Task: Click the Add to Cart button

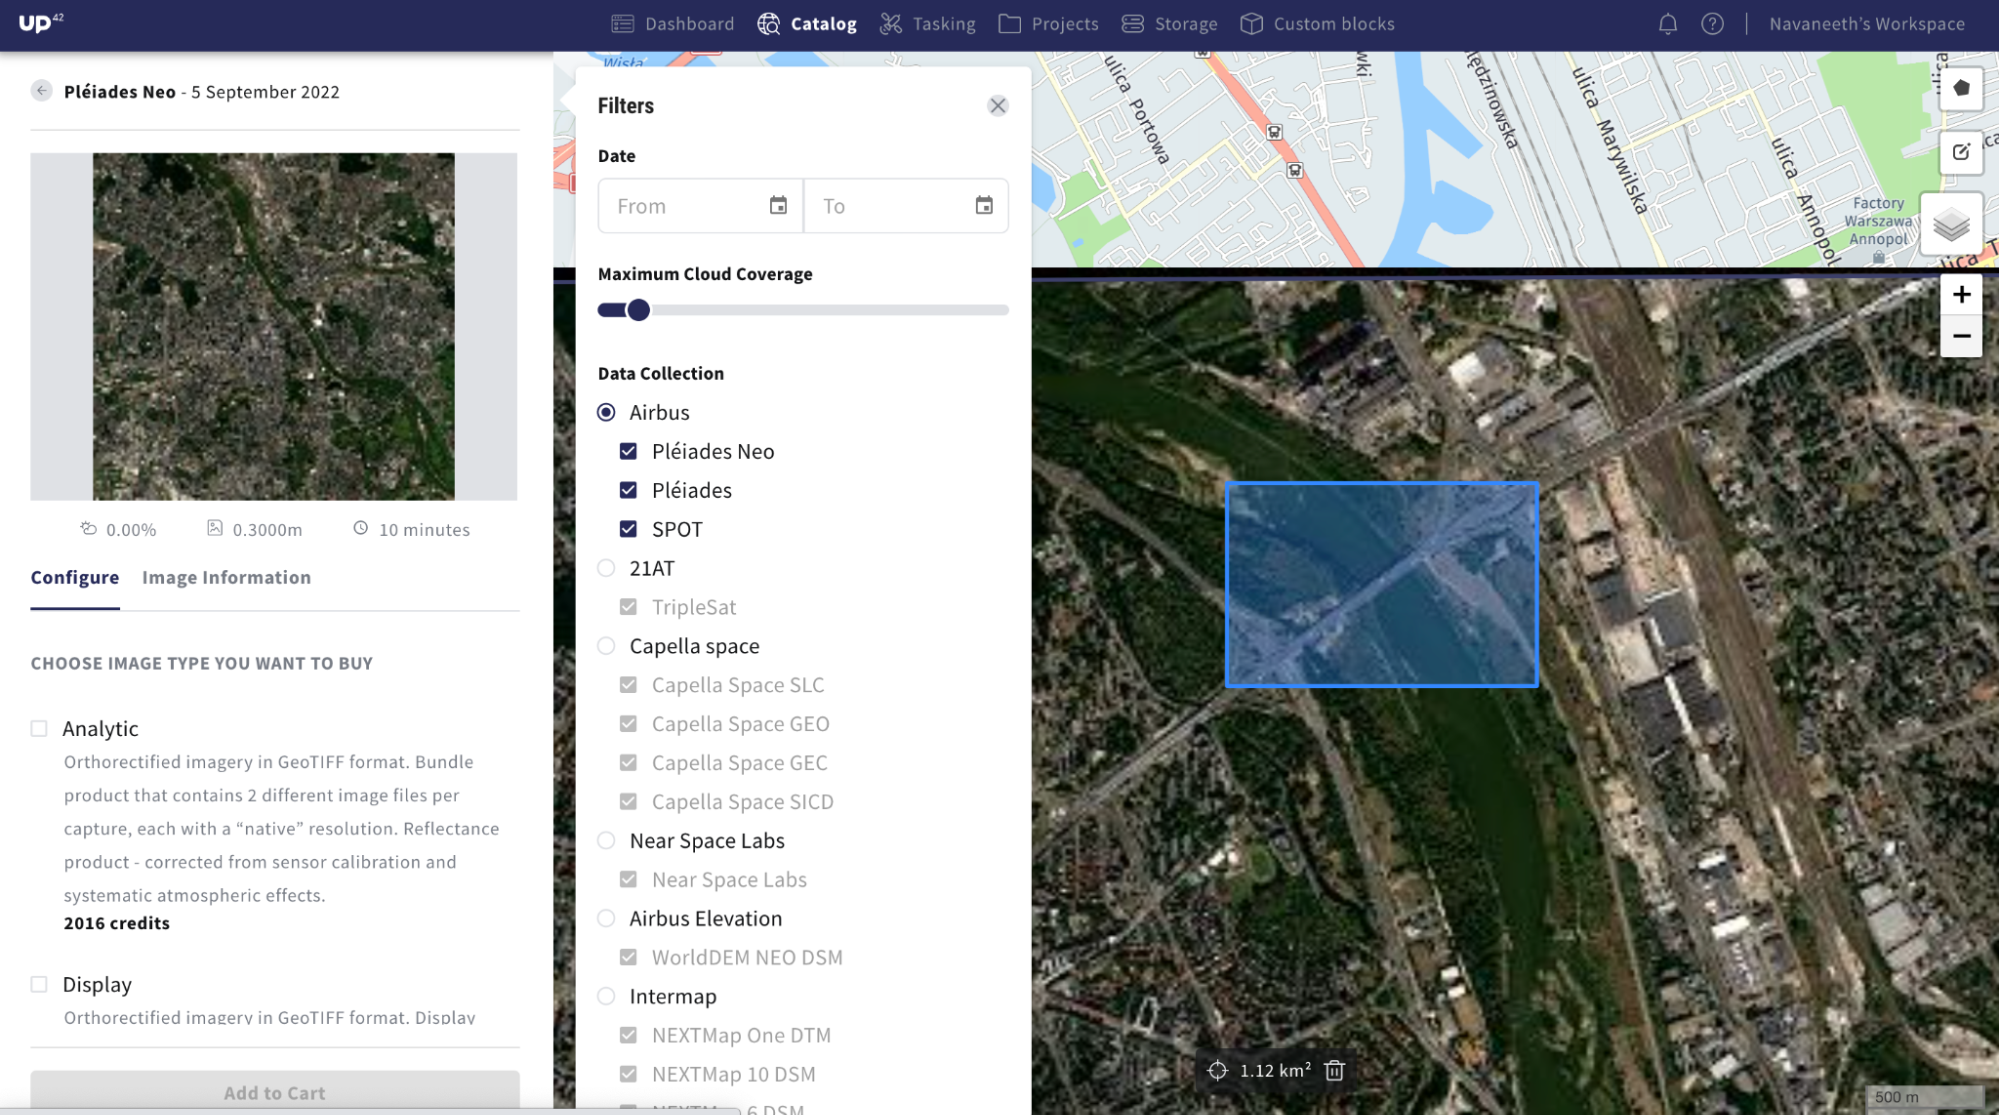Action: click(x=274, y=1092)
